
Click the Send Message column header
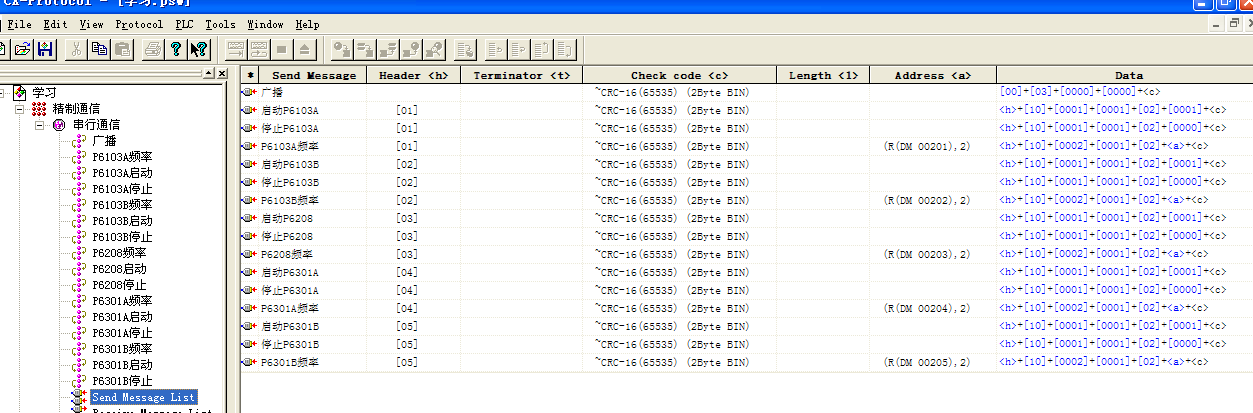point(313,75)
